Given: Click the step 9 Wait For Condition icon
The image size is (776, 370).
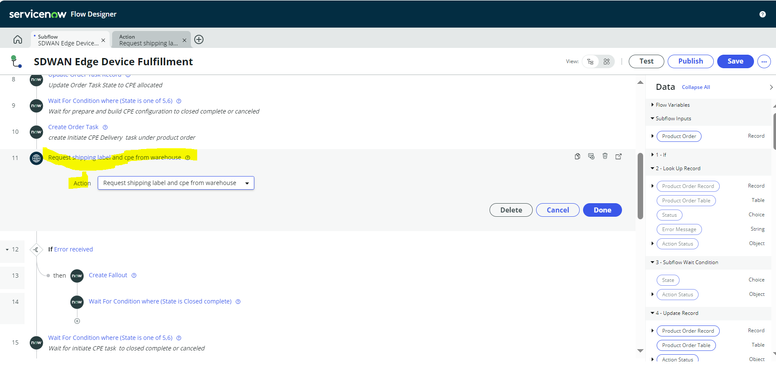Looking at the screenshot, I should tap(36, 105).
